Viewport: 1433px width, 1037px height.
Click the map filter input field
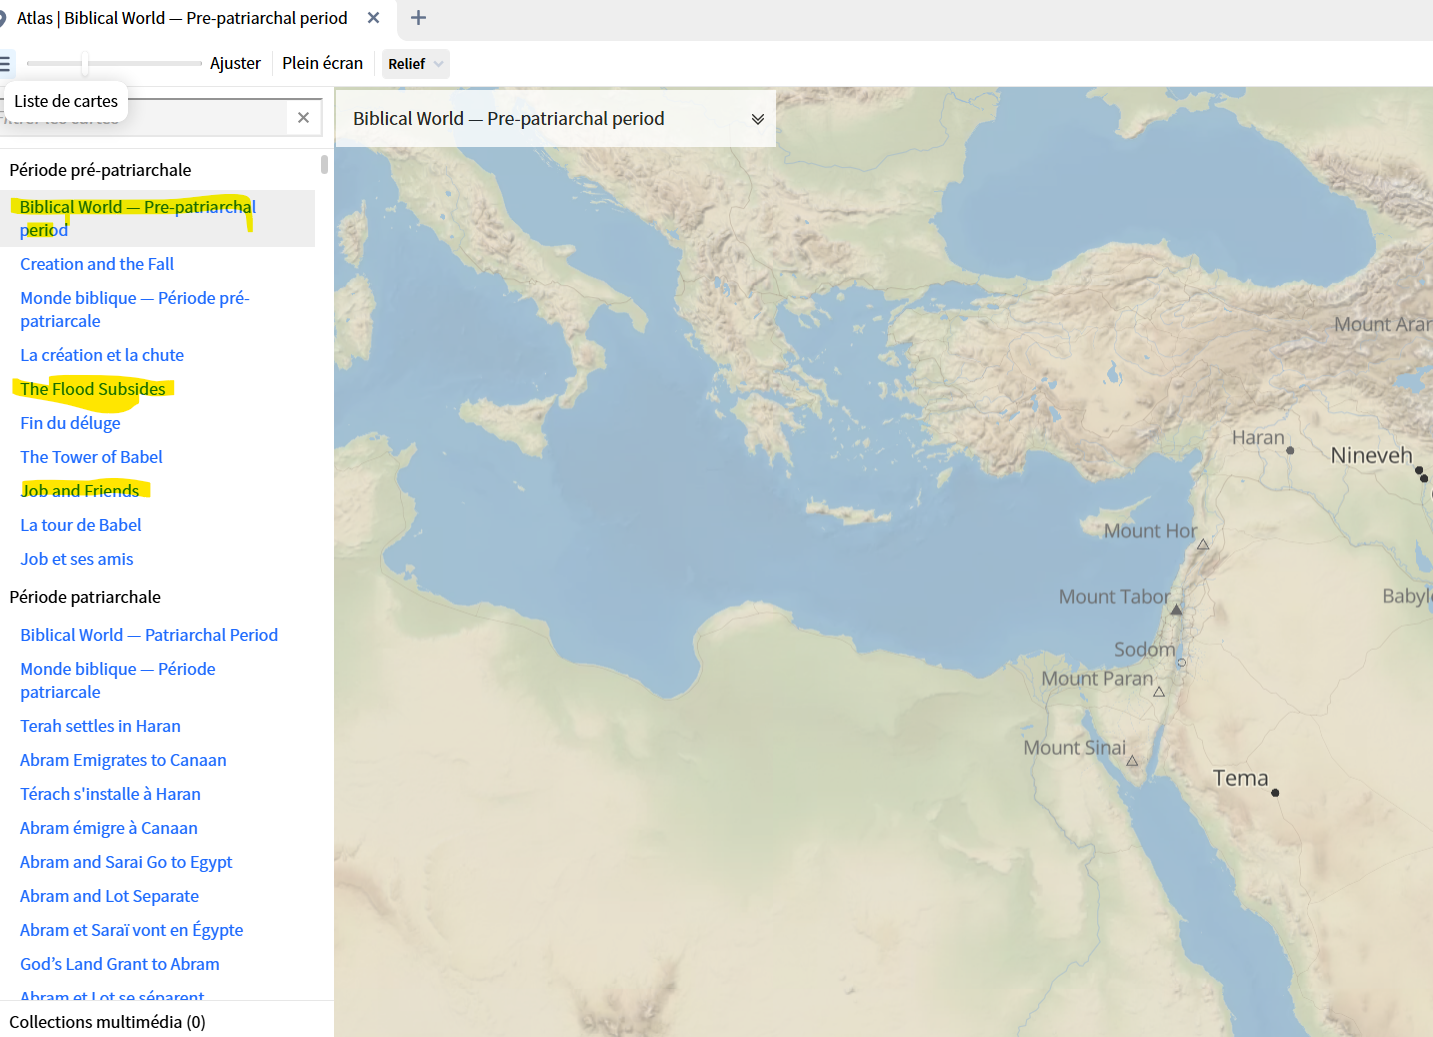pos(145,118)
